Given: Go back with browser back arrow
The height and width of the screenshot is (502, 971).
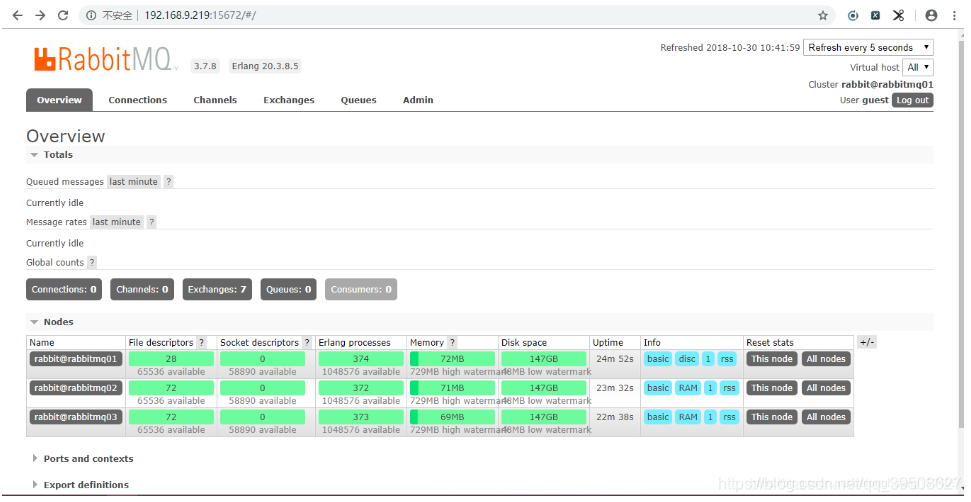Looking at the screenshot, I should coord(17,15).
